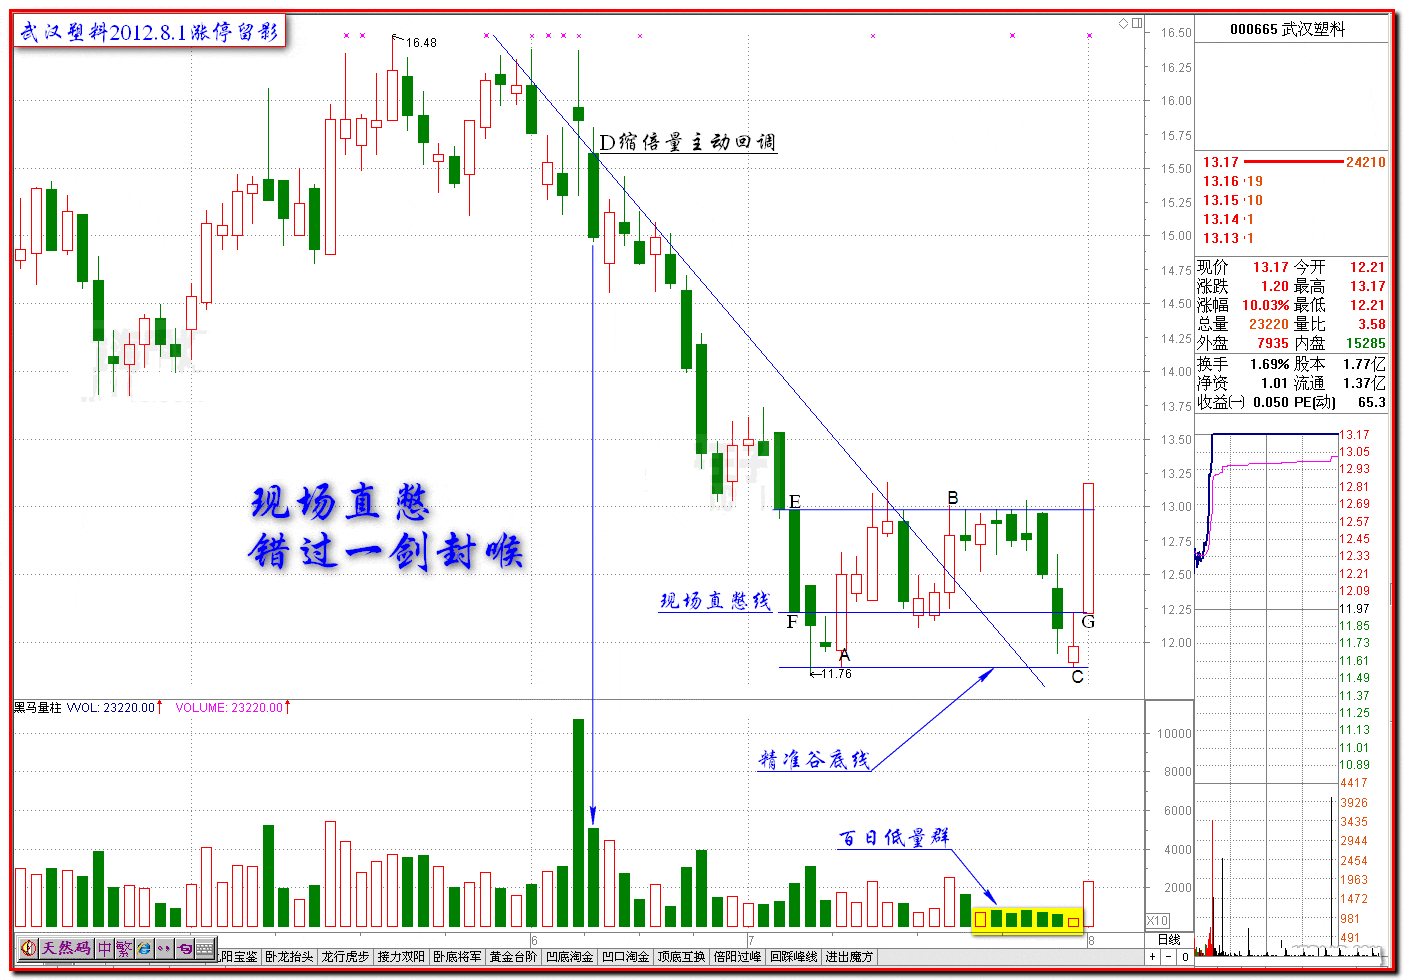1404x980 pixels.
Task: Select the 龙行虎步 indicator tab
Action: click(345, 957)
